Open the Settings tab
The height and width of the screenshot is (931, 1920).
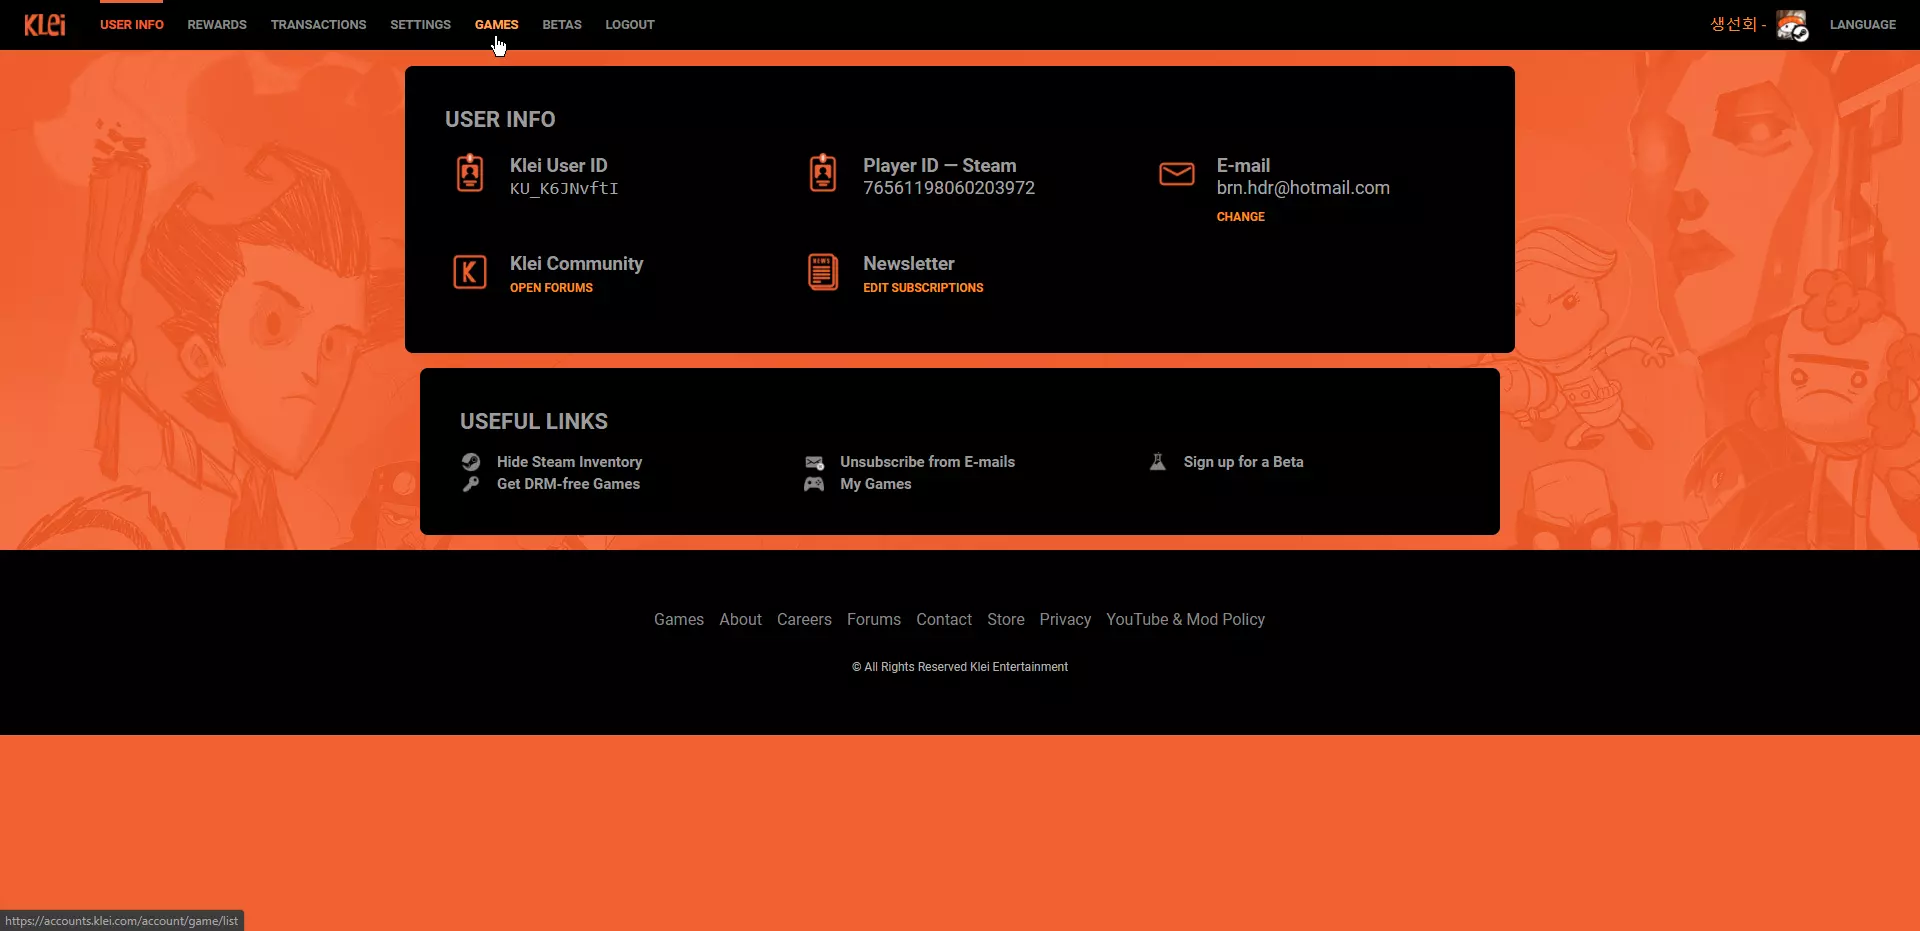pos(421,25)
